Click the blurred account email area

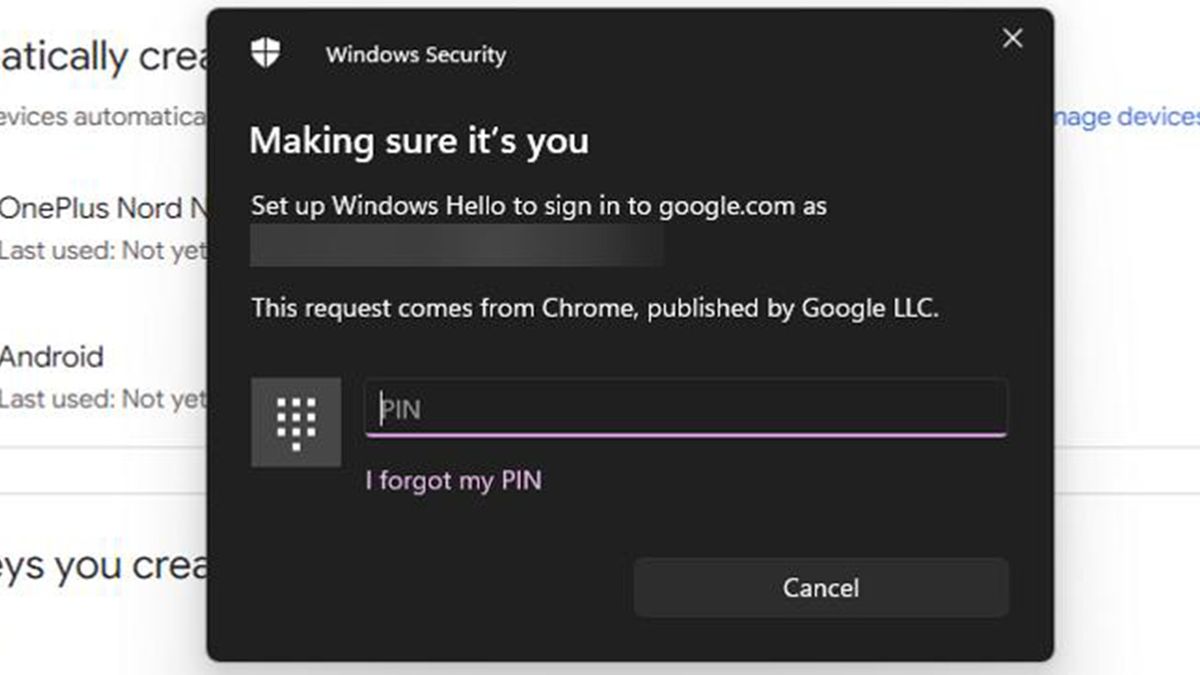(458, 243)
